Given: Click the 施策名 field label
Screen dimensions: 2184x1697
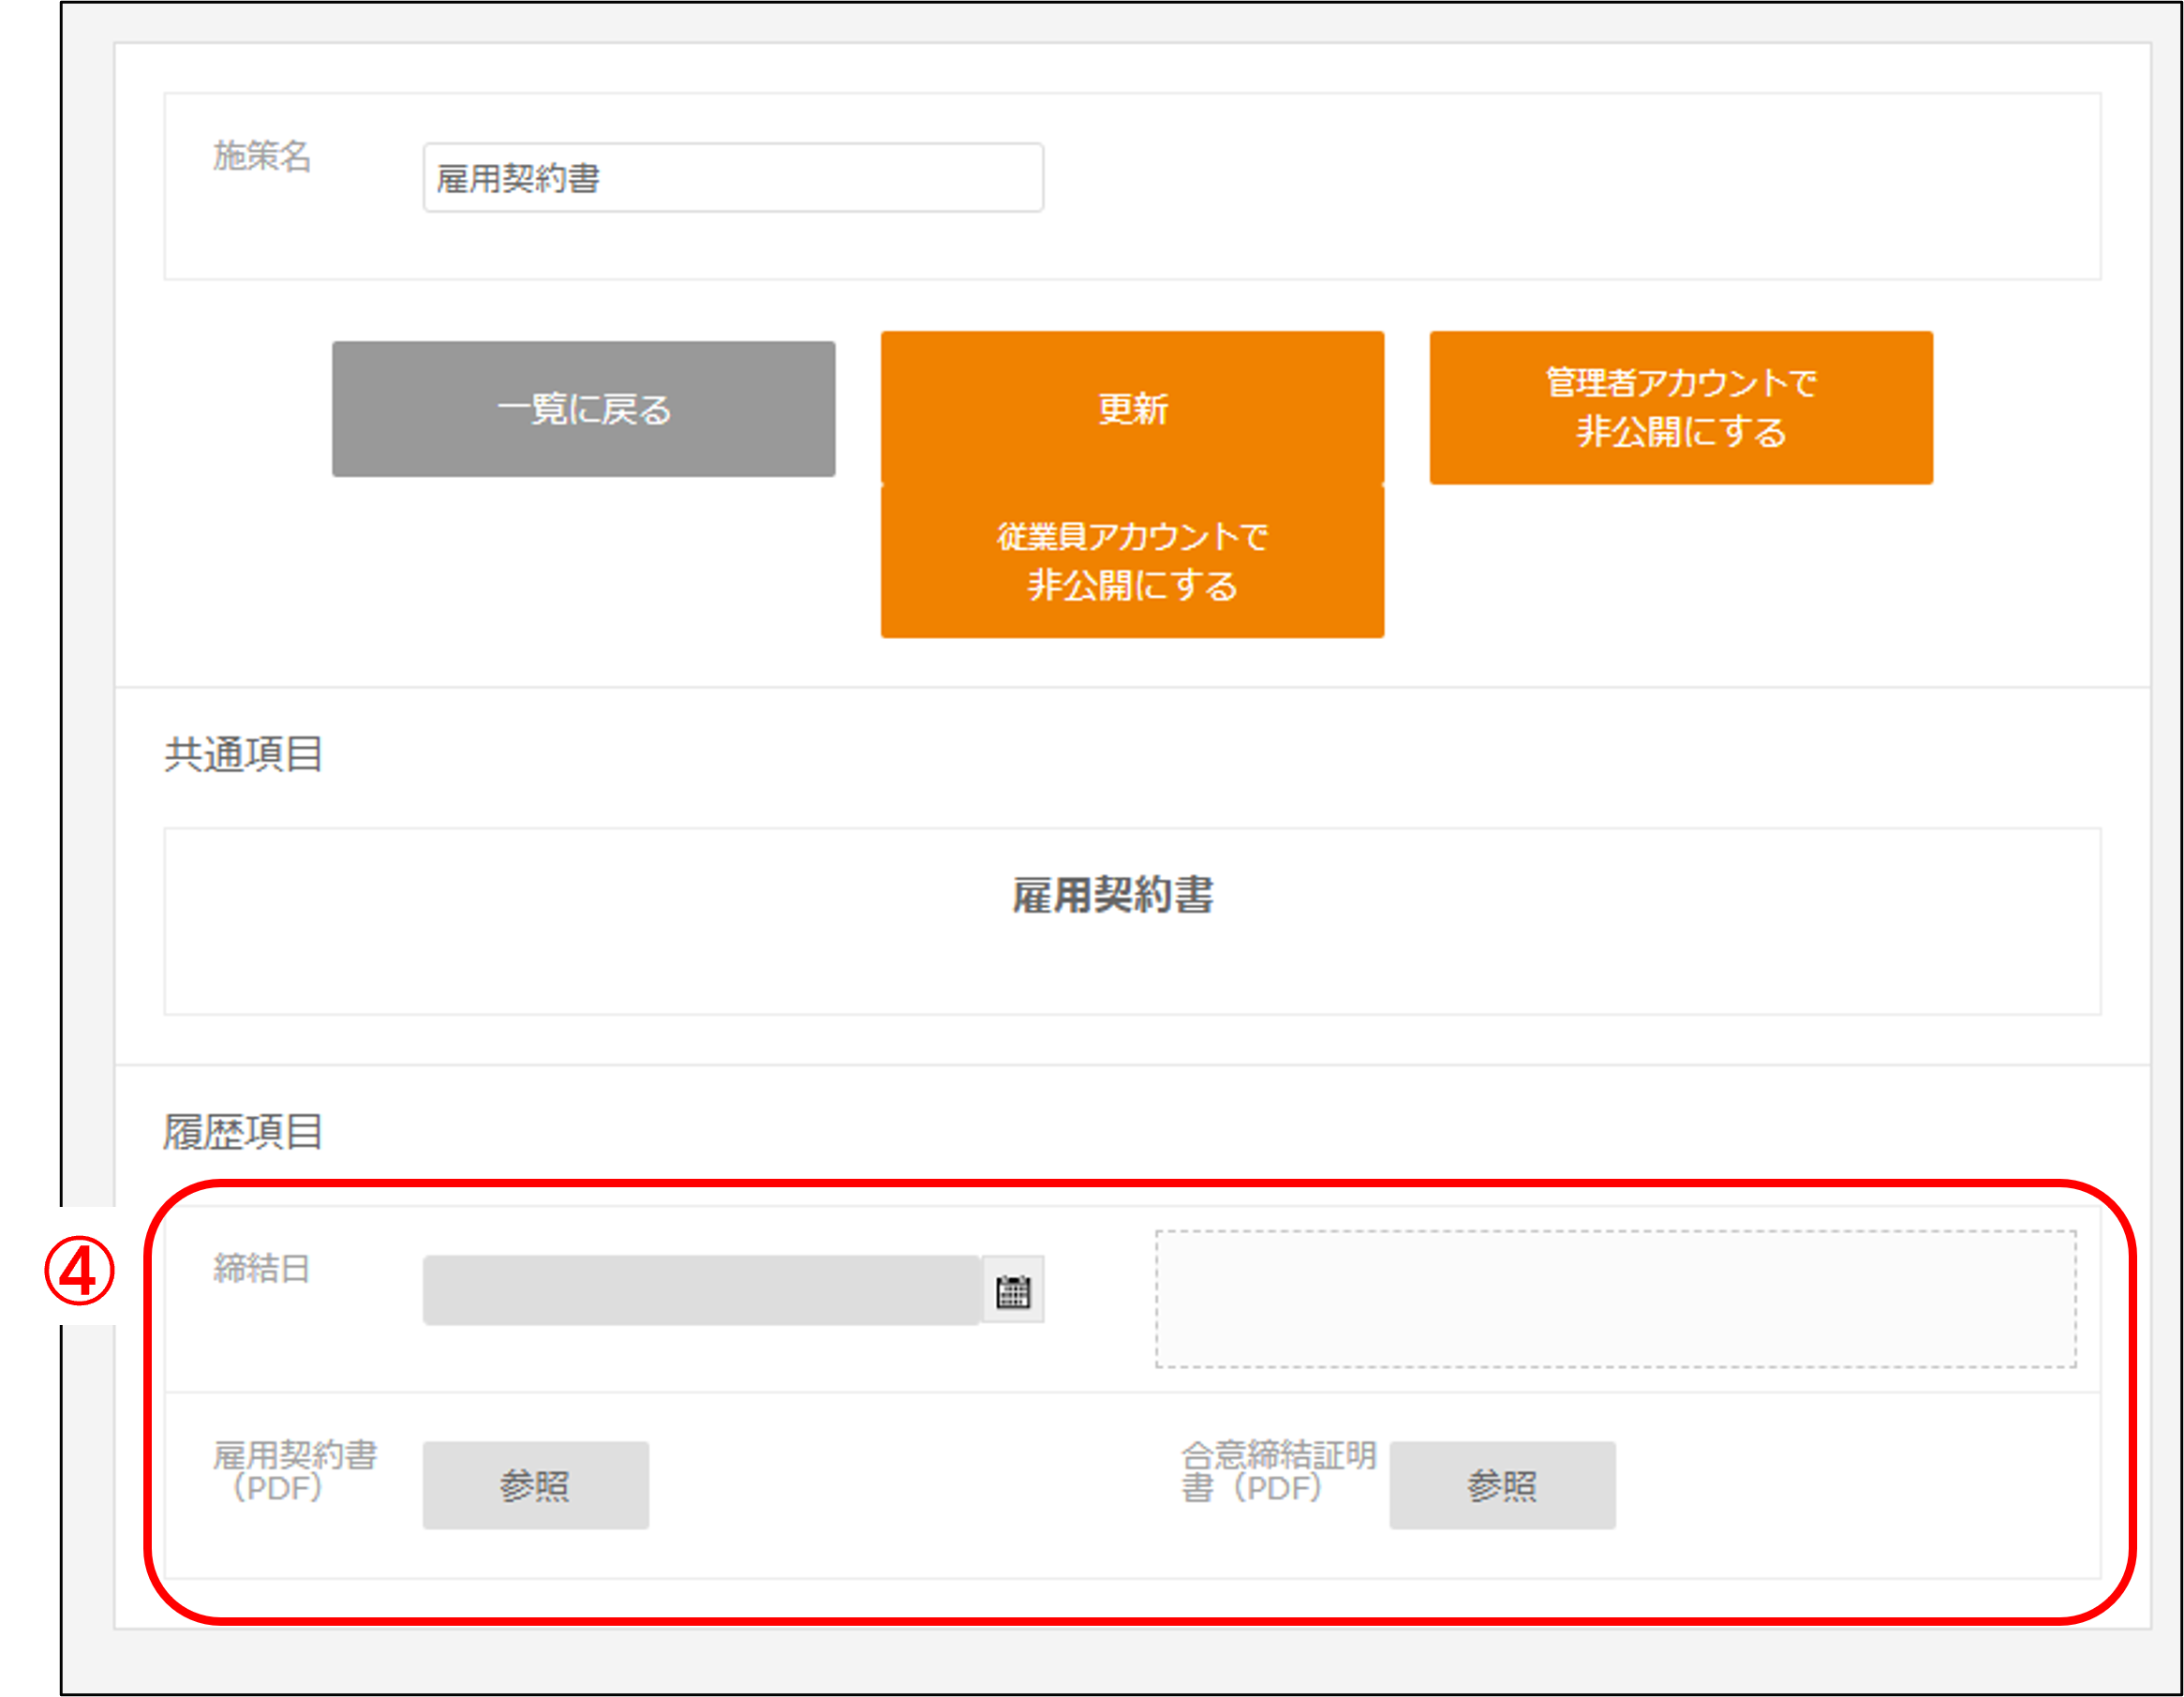Looking at the screenshot, I should 262,157.
